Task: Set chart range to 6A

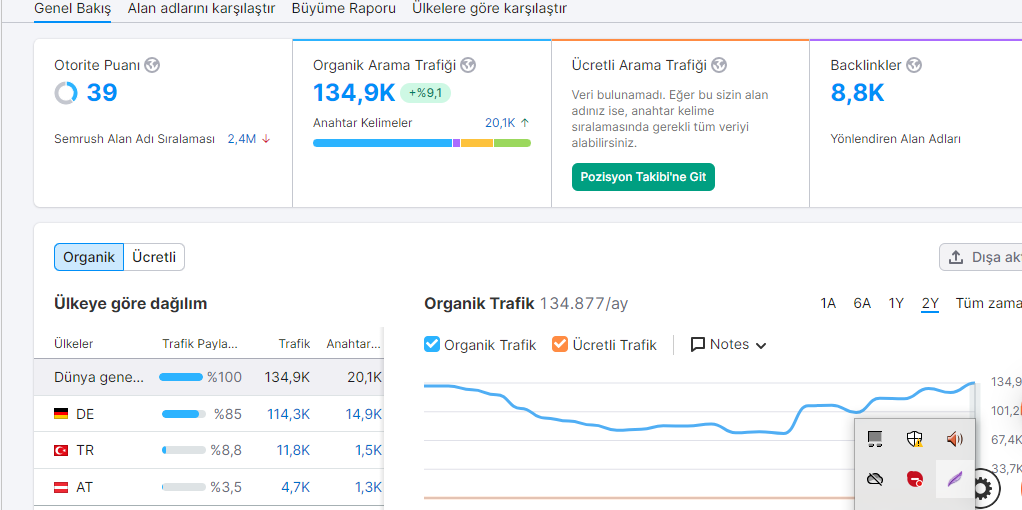Action: point(862,303)
